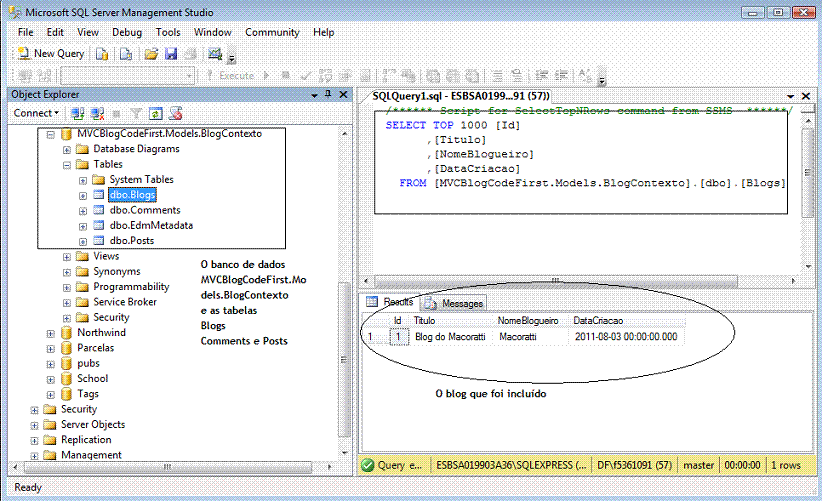
Task: Toggle the Object Explorer auto-hide pin
Action: [328, 94]
